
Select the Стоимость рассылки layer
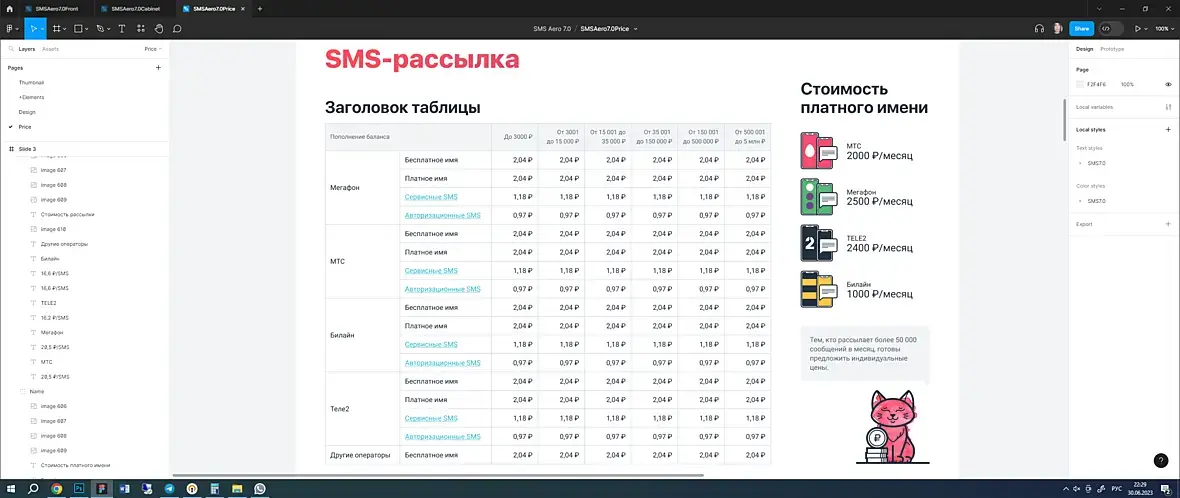point(67,214)
